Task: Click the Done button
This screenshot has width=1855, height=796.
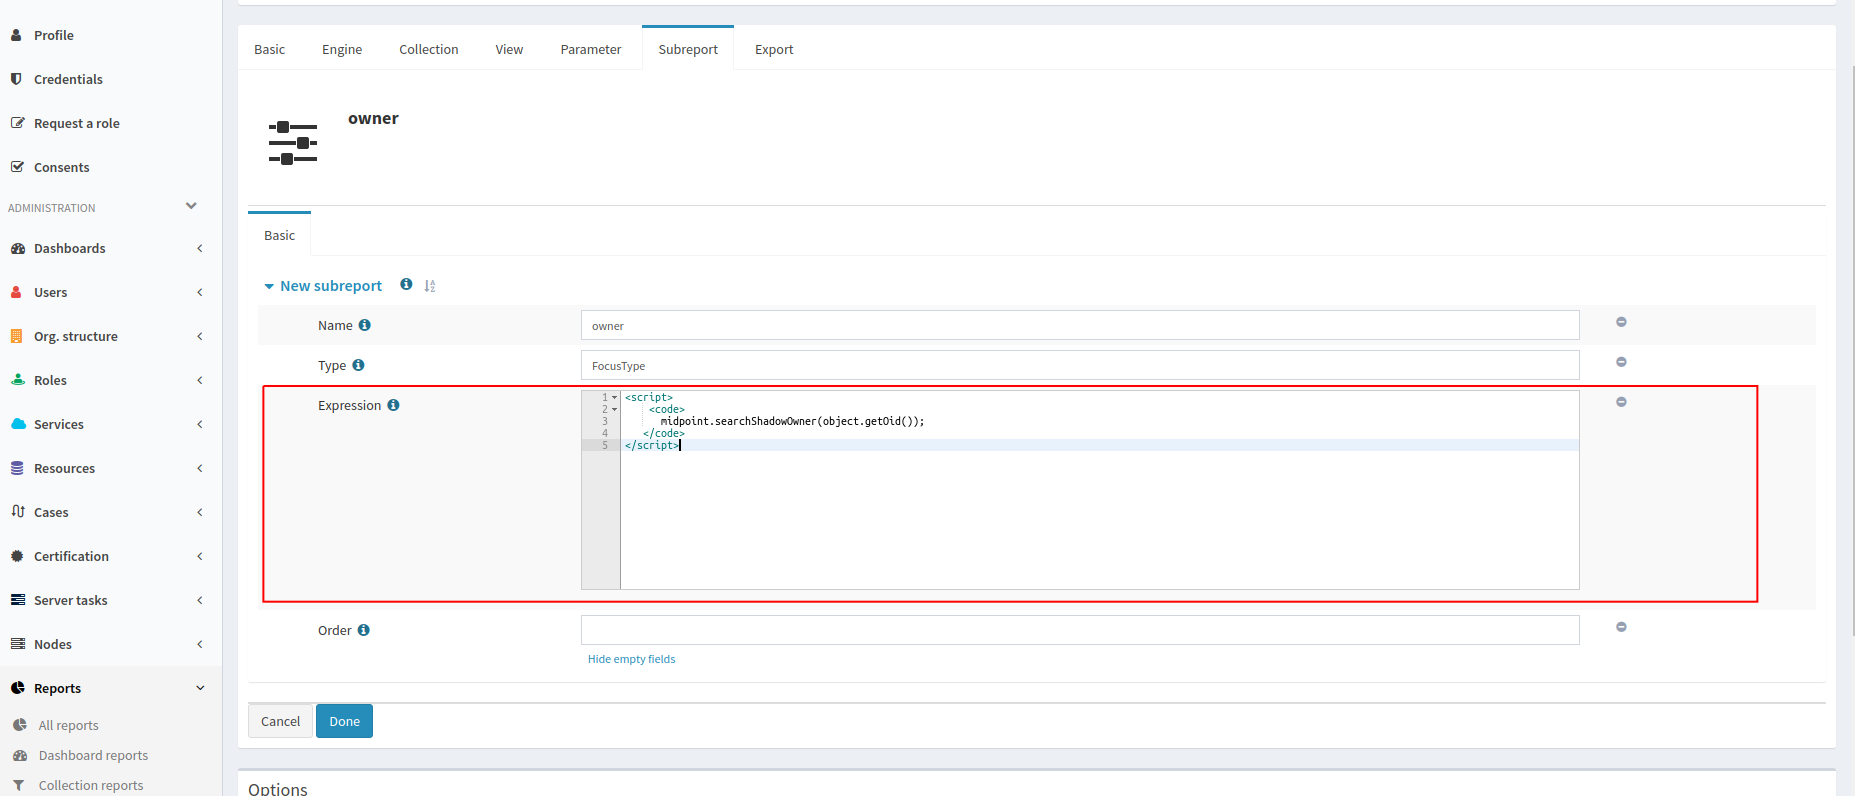Action: coord(344,721)
